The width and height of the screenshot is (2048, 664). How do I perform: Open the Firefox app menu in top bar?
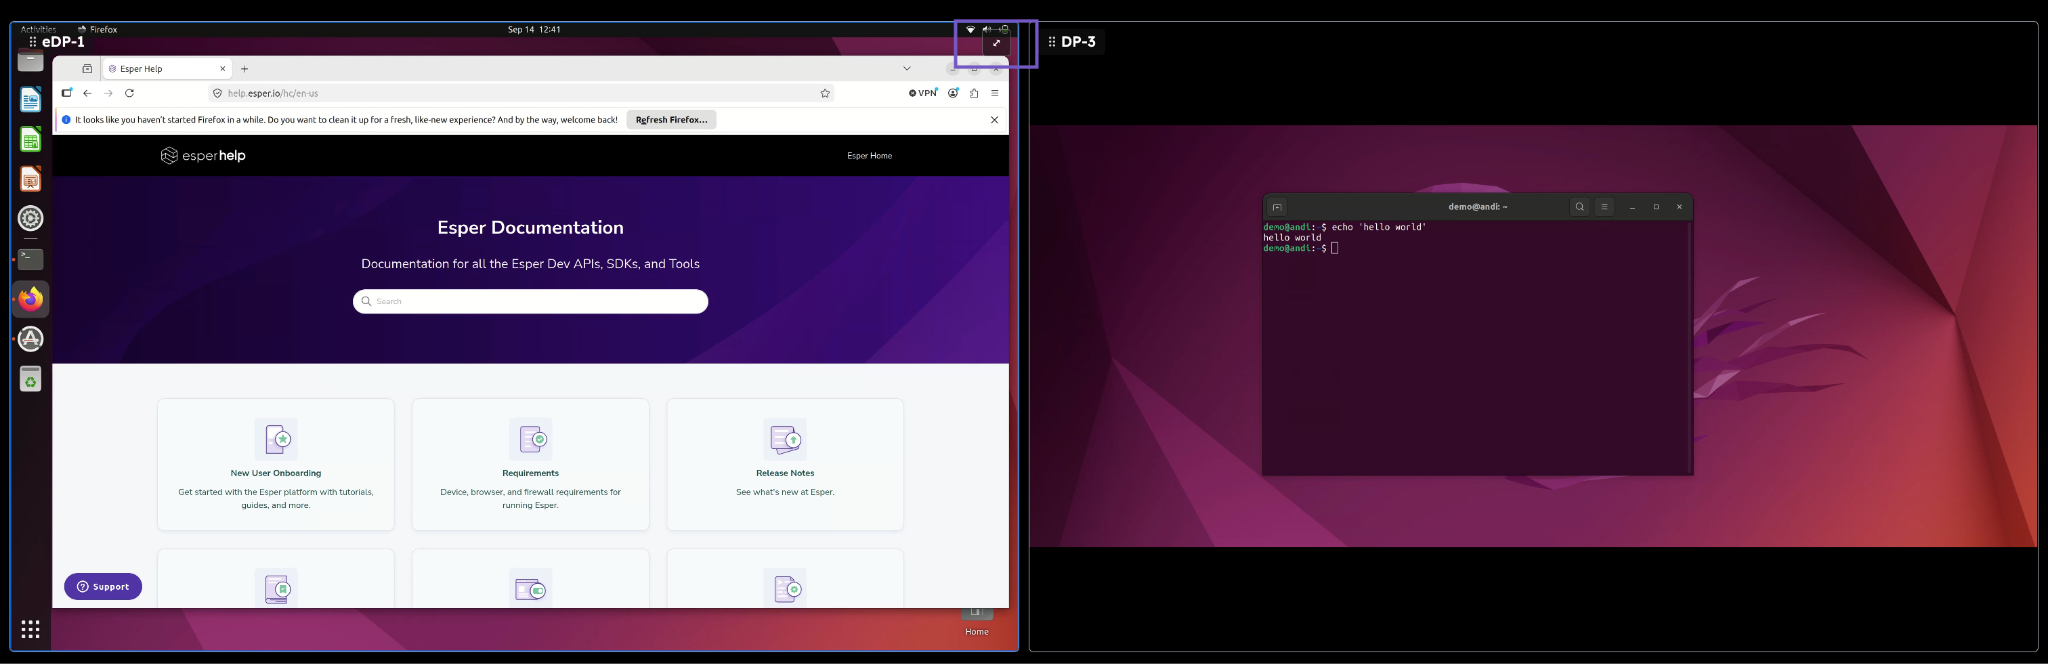click(97, 29)
